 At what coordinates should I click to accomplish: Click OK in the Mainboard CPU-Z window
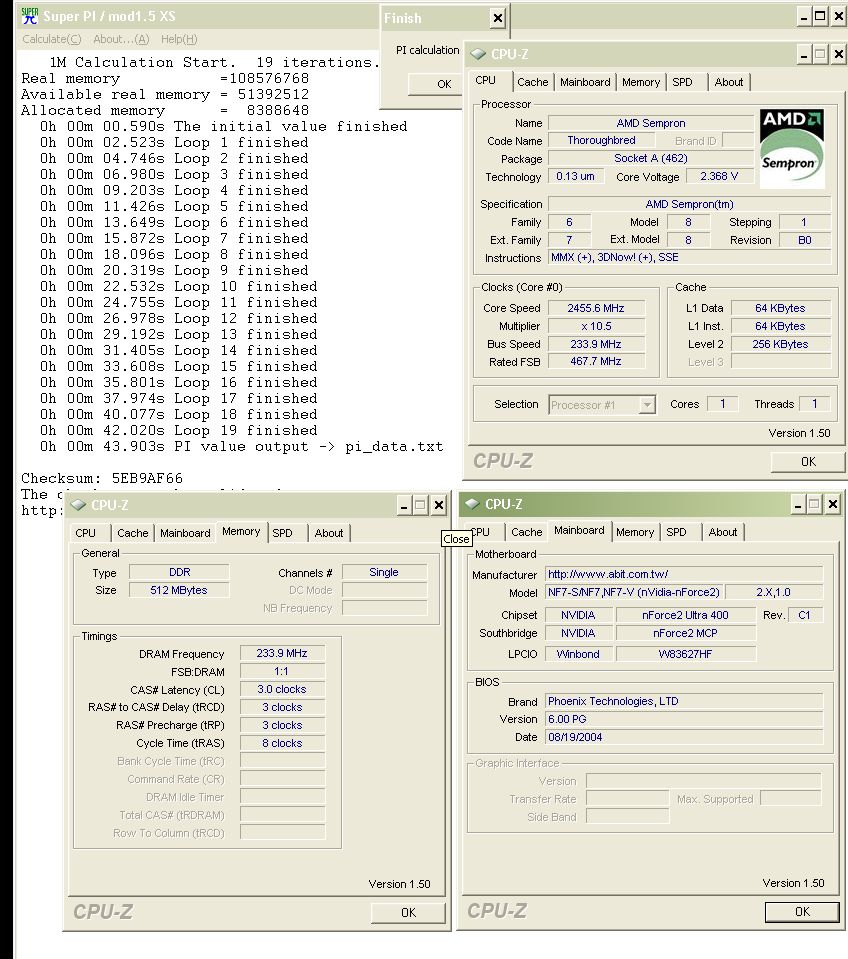(802, 912)
